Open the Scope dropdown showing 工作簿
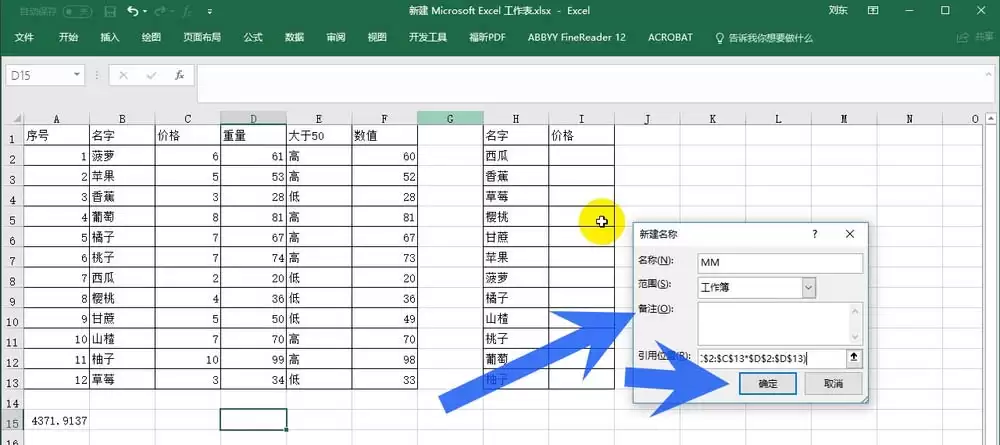This screenshot has height=445, width=1000. coord(757,288)
